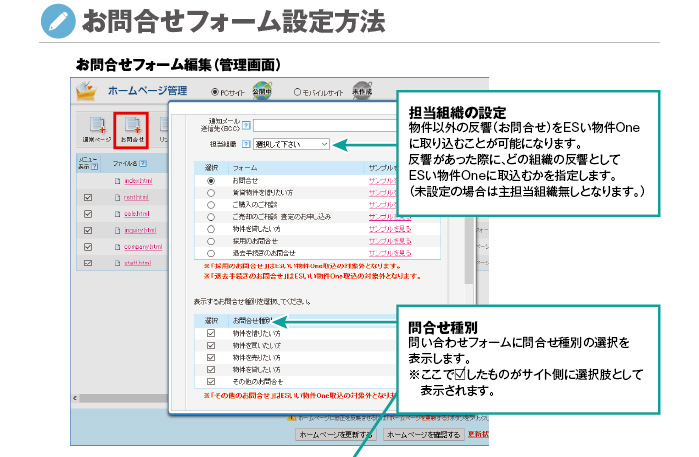View sample link for 採用のお問合せ

coord(390,241)
